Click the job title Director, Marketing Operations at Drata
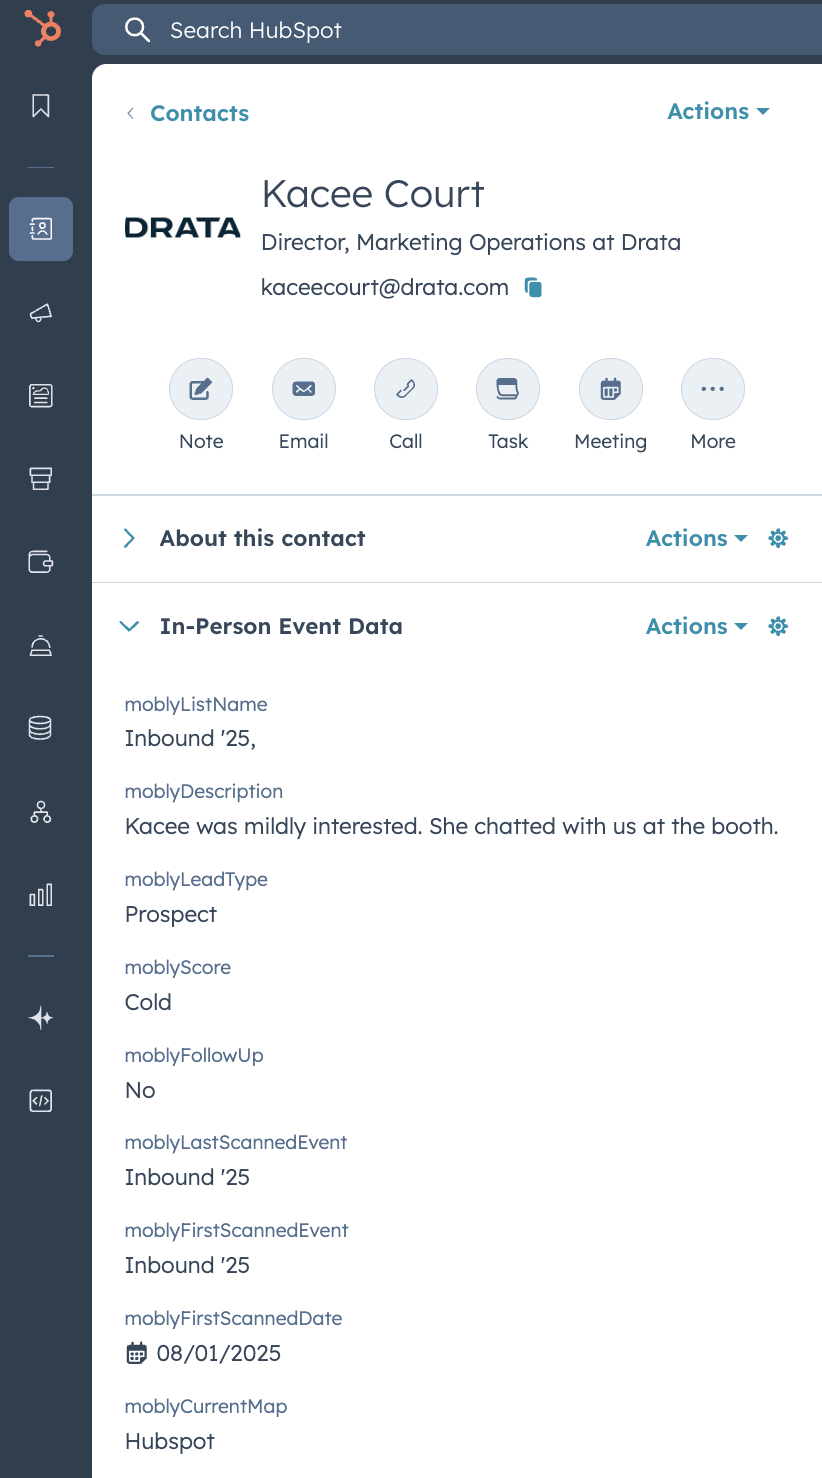The height and width of the screenshot is (1478, 822). tap(471, 242)
